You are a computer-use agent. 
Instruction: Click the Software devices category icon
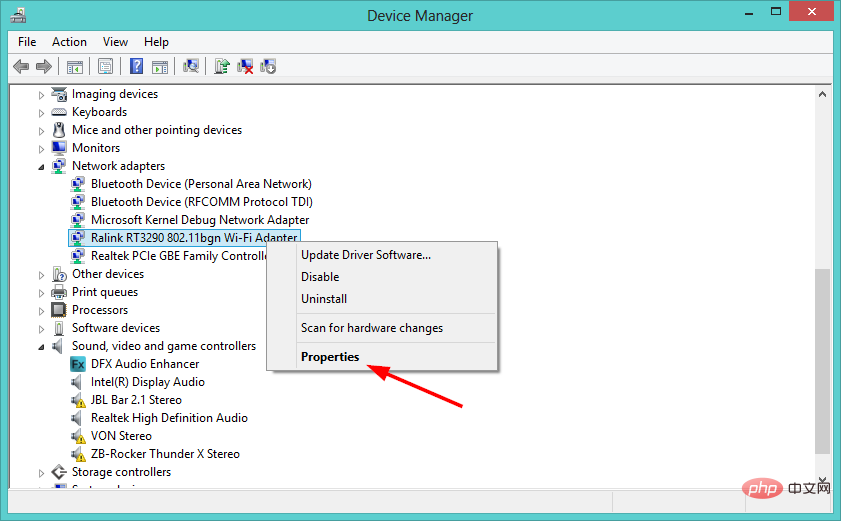[x=59, y=328]
